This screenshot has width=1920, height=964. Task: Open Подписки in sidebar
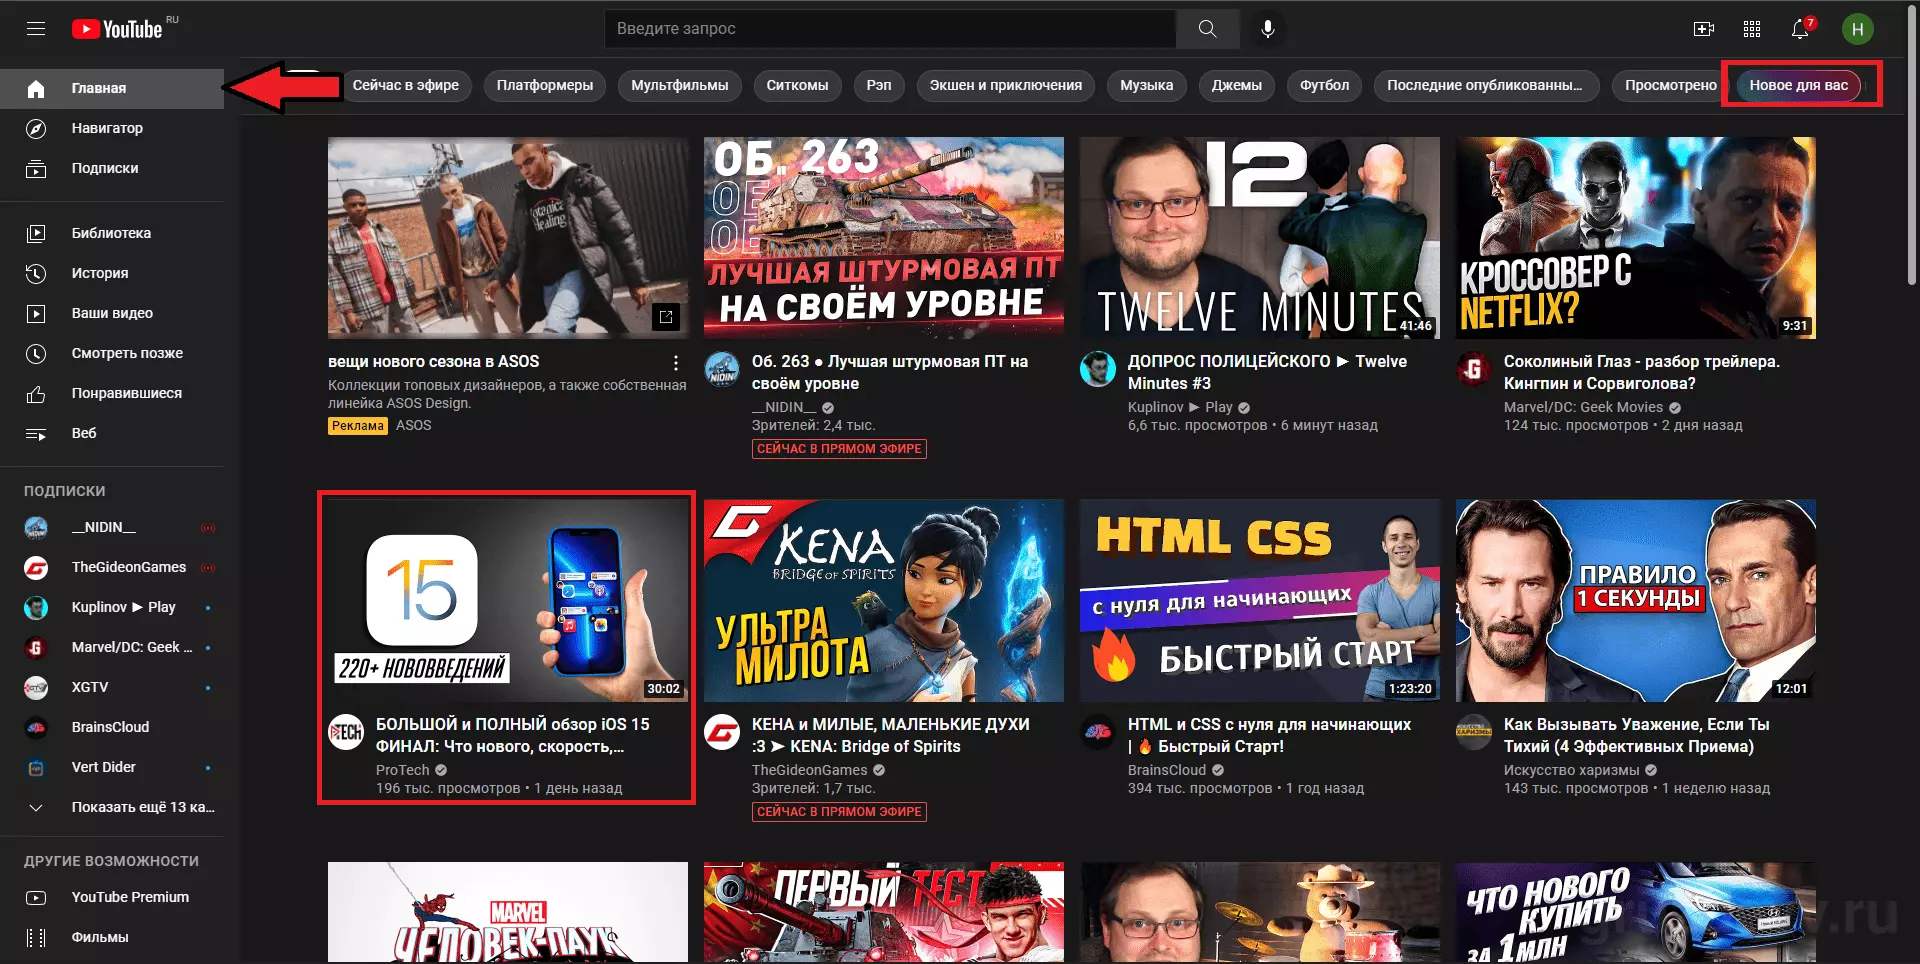pos(112,168)
